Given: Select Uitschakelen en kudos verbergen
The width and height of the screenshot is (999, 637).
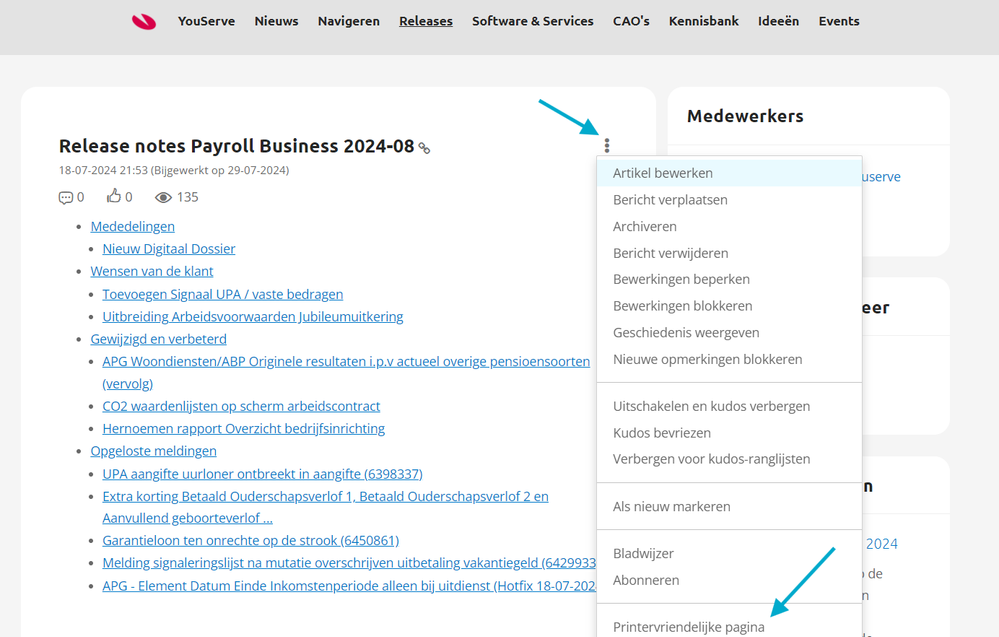Looking at the screenshot, I should pyautogui.click(x=729, y=406).
